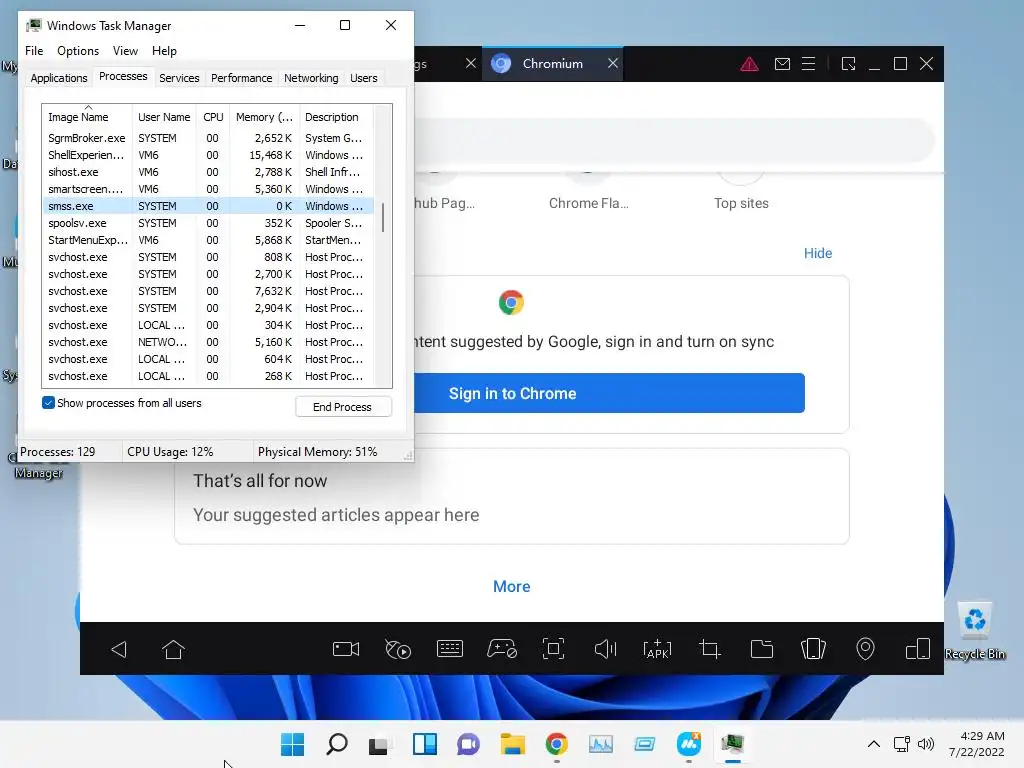Open the emulator location pin icon
Screen dimensions: 1024x768
pos(865,649)
